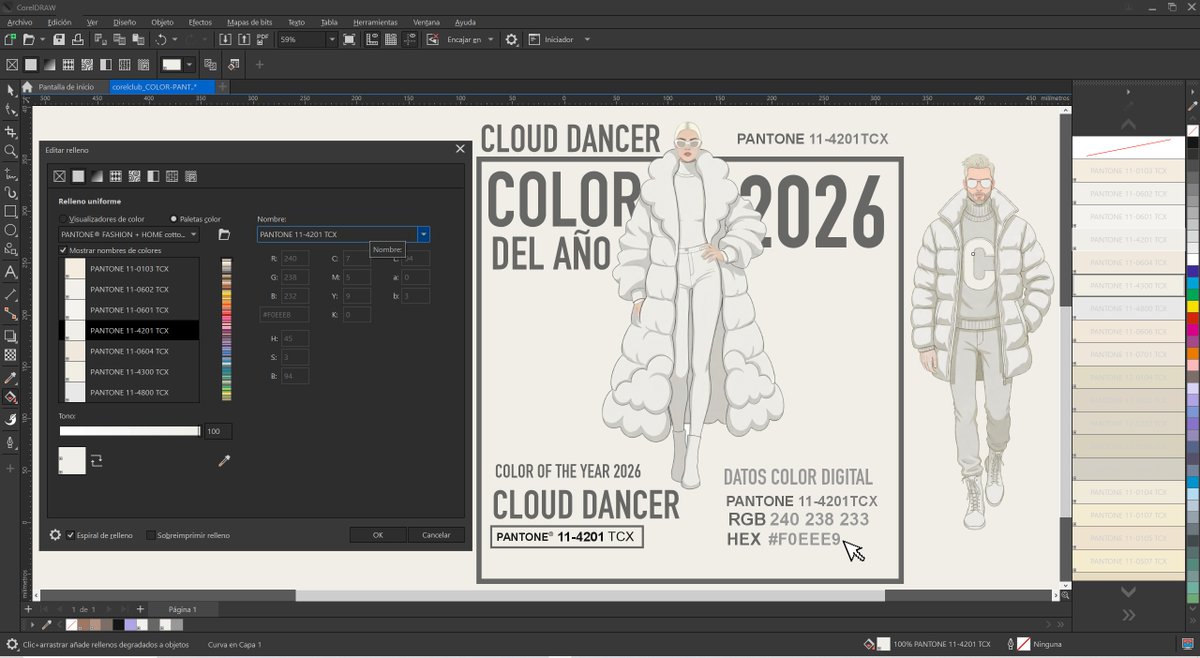Expand the Iniciador dropdown
The width and height of the screenshot is (1200, 658).
587,39
